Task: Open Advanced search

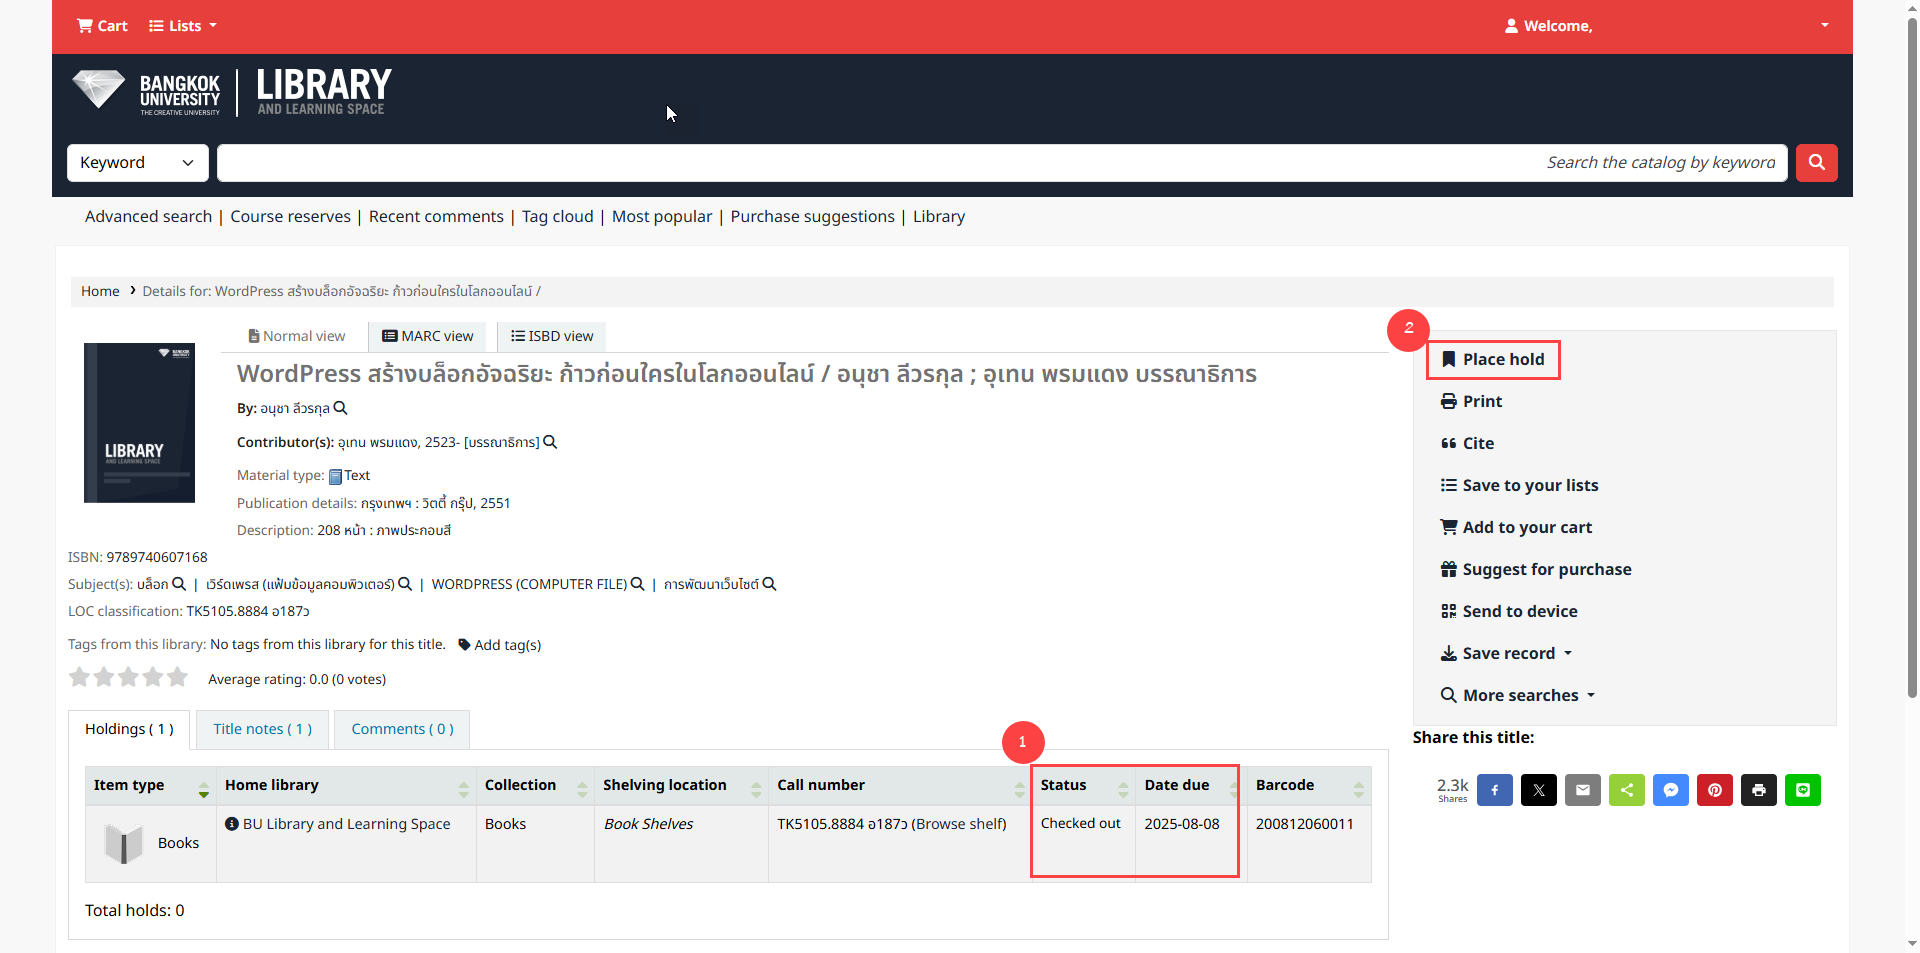Action: coord(148,217)
